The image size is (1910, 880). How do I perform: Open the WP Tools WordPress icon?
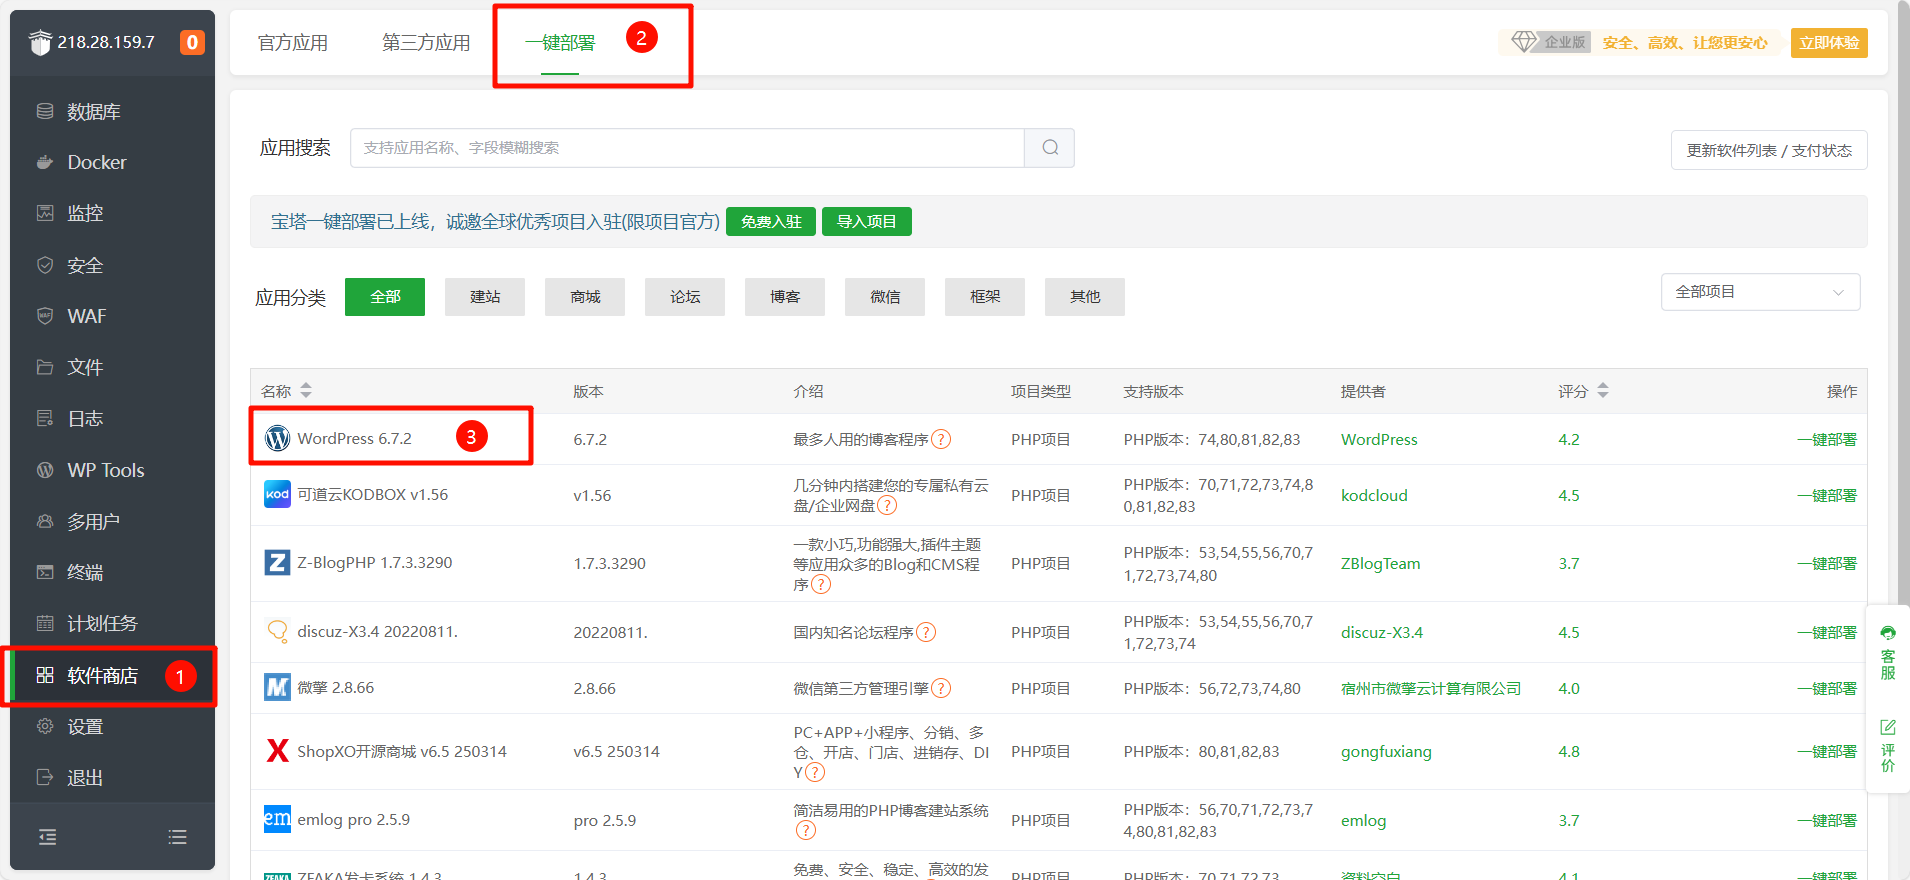(45, 470)
